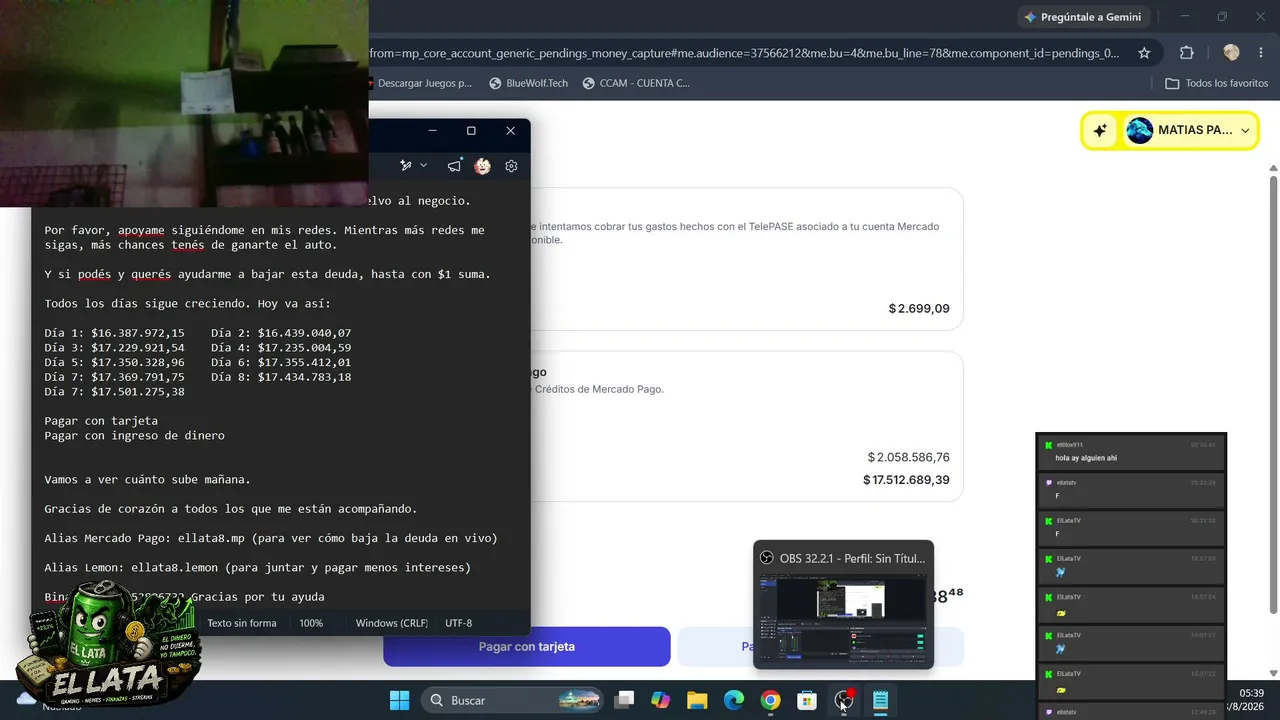Image resolution: width=1280 pixels, height=720 pixels.
Task: Click Windows (CRLF) in Notepad status bar
Action: point(392,623)
